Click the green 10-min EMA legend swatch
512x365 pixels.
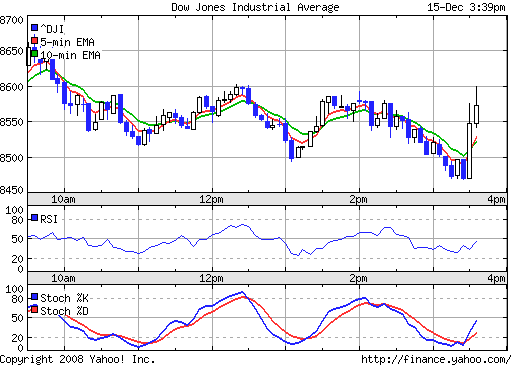pyautogui.click(x=34, y=53)
